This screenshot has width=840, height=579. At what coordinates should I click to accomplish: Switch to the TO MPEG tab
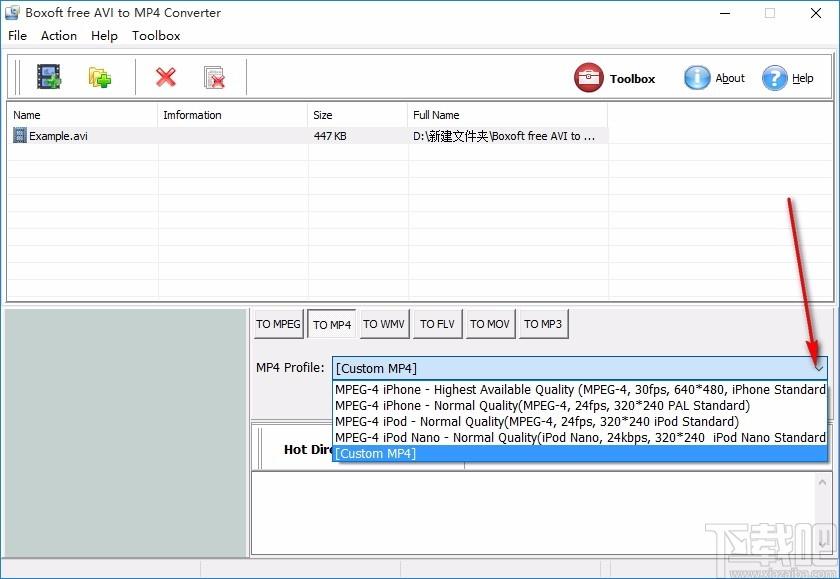278,324
